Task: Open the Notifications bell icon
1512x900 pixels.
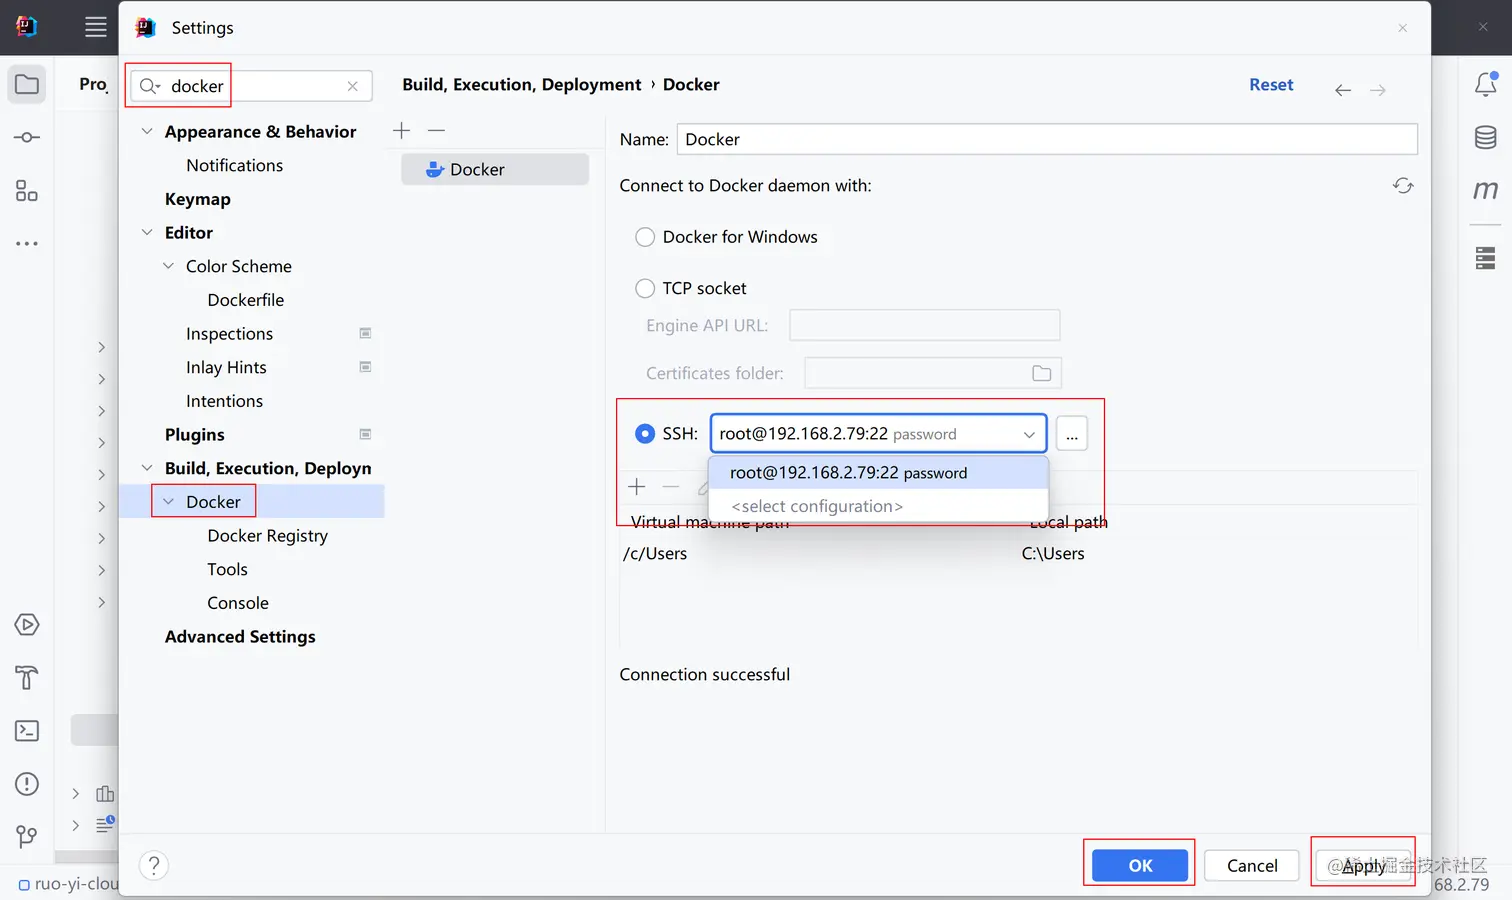Action: click(1486, 84)
